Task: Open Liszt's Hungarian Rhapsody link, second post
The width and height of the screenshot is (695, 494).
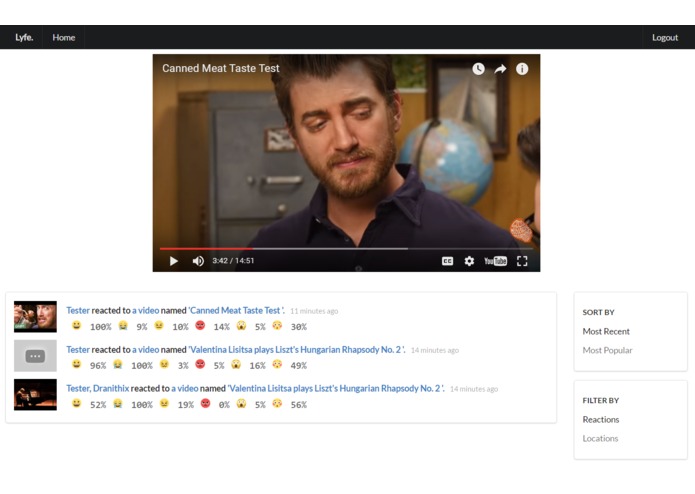Action: pyautogui.click(x=297, y=349)
